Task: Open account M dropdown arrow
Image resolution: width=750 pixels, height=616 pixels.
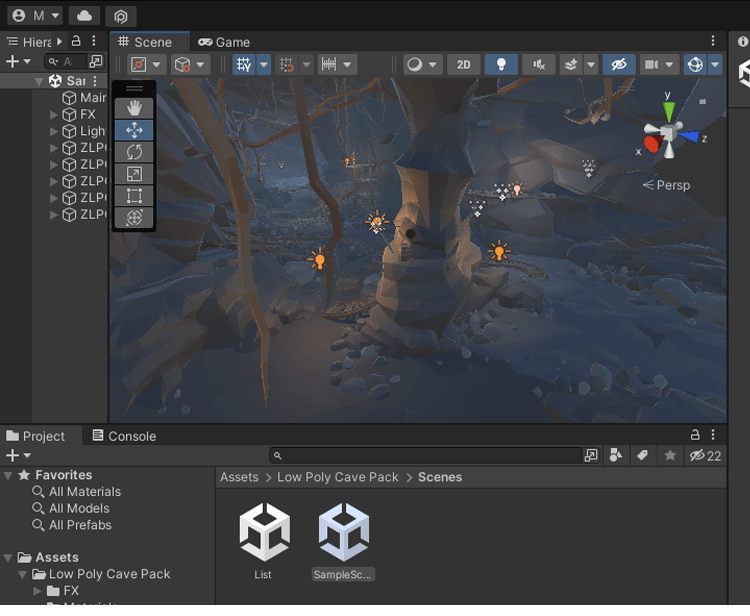Action: (55, 16)
